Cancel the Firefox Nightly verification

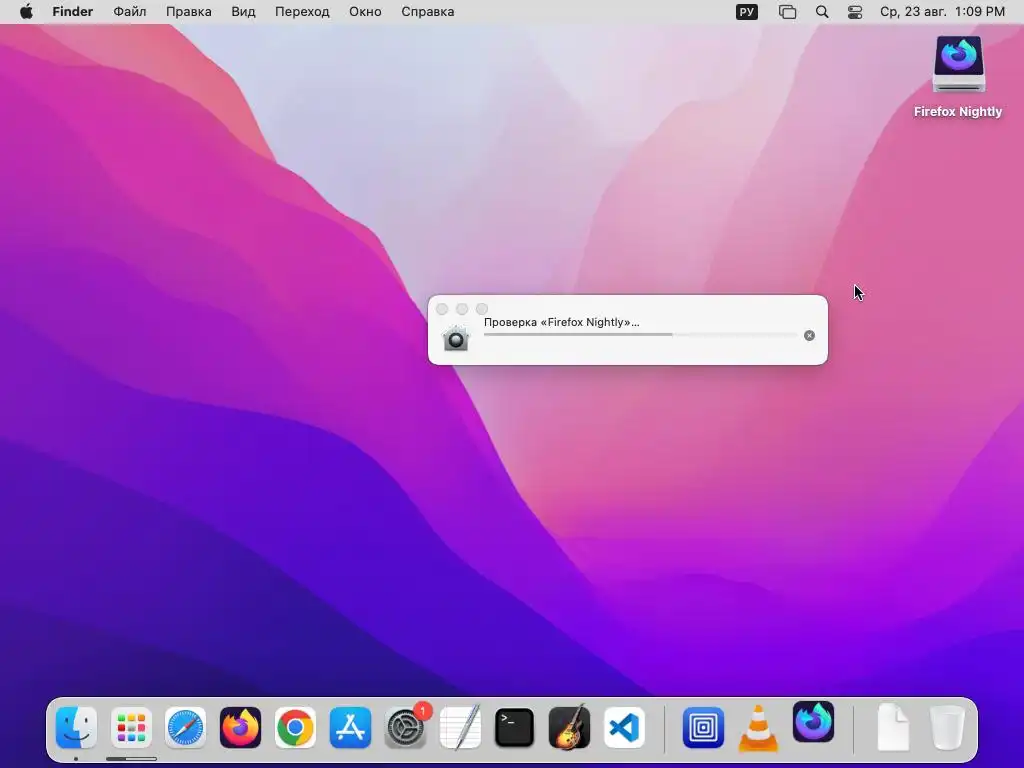point(809,335)
